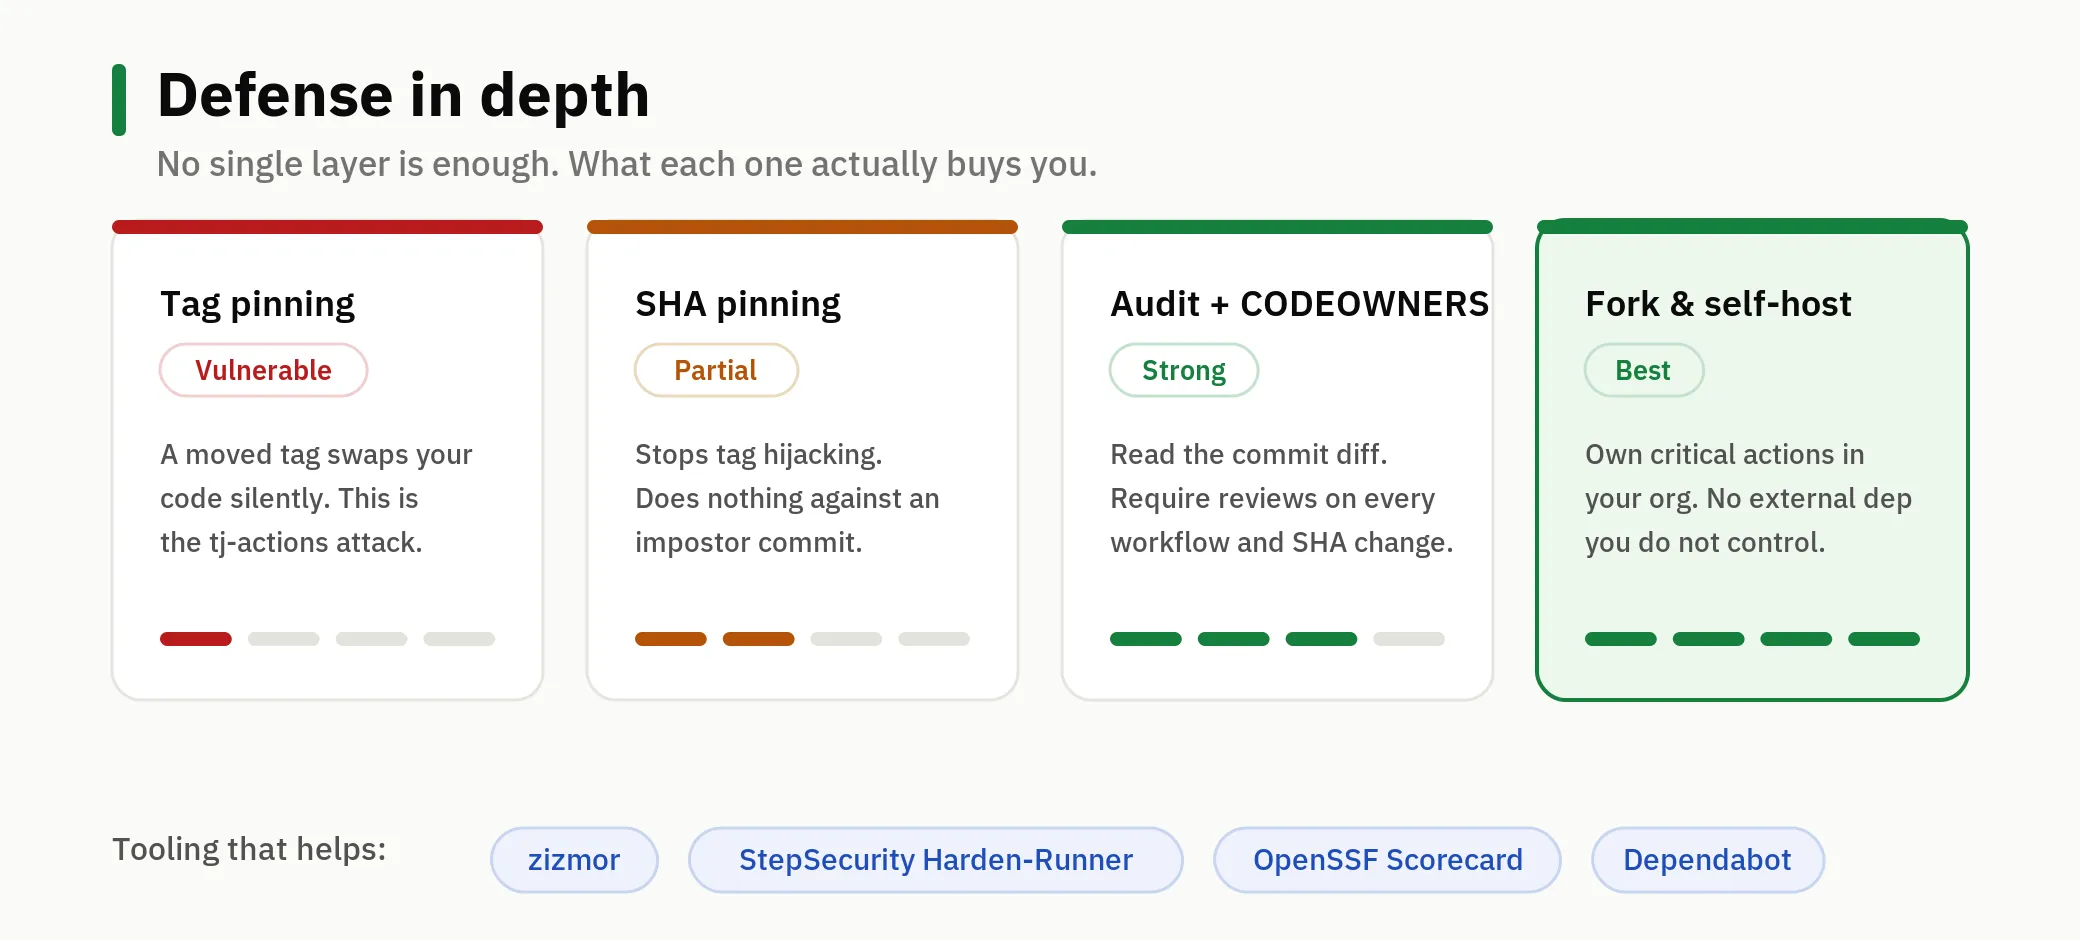Viewport: 2080px width, 940px height.
Task: Click the strength meter on Audit + CODEOWNERS card
Action: tap(1277, 639)
